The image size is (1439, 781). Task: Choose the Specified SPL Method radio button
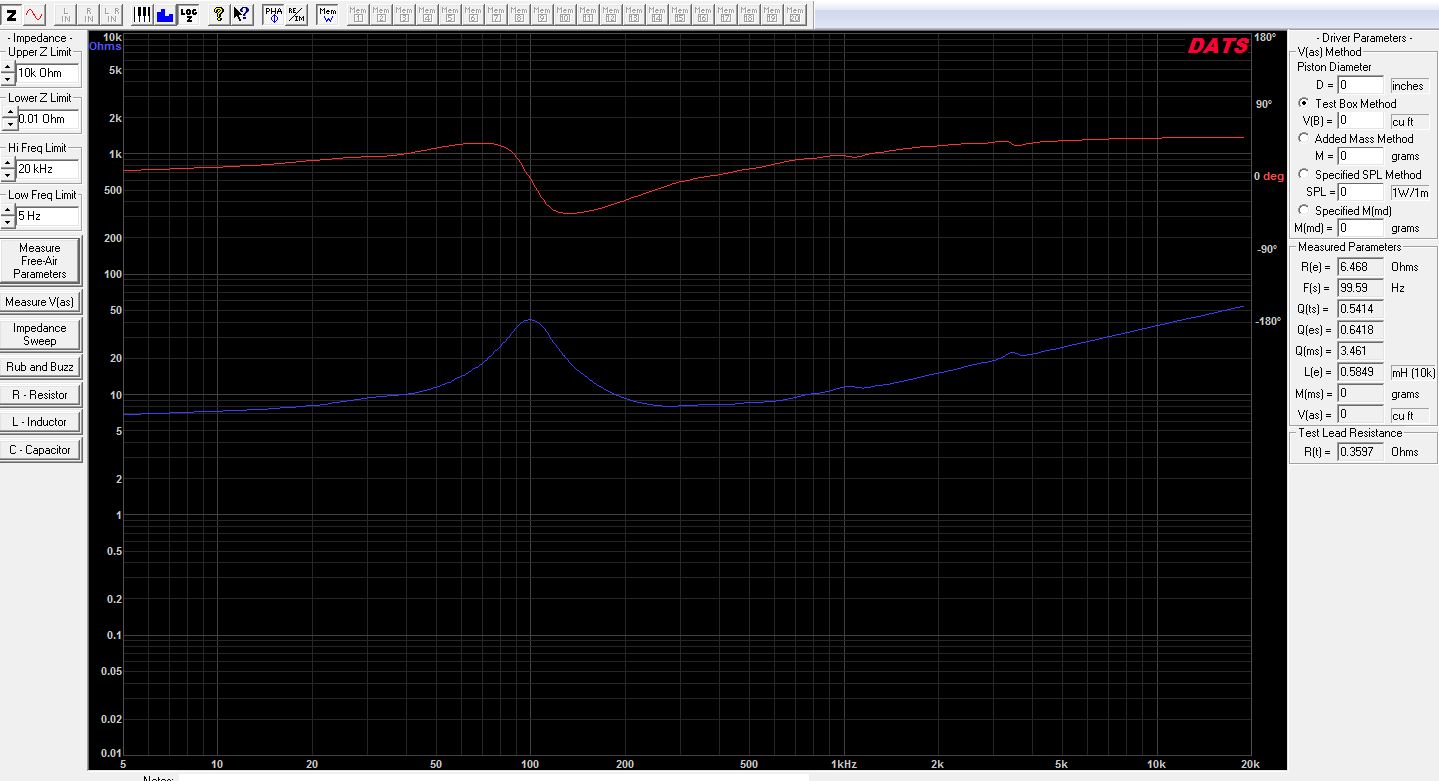pos(1304,175)
